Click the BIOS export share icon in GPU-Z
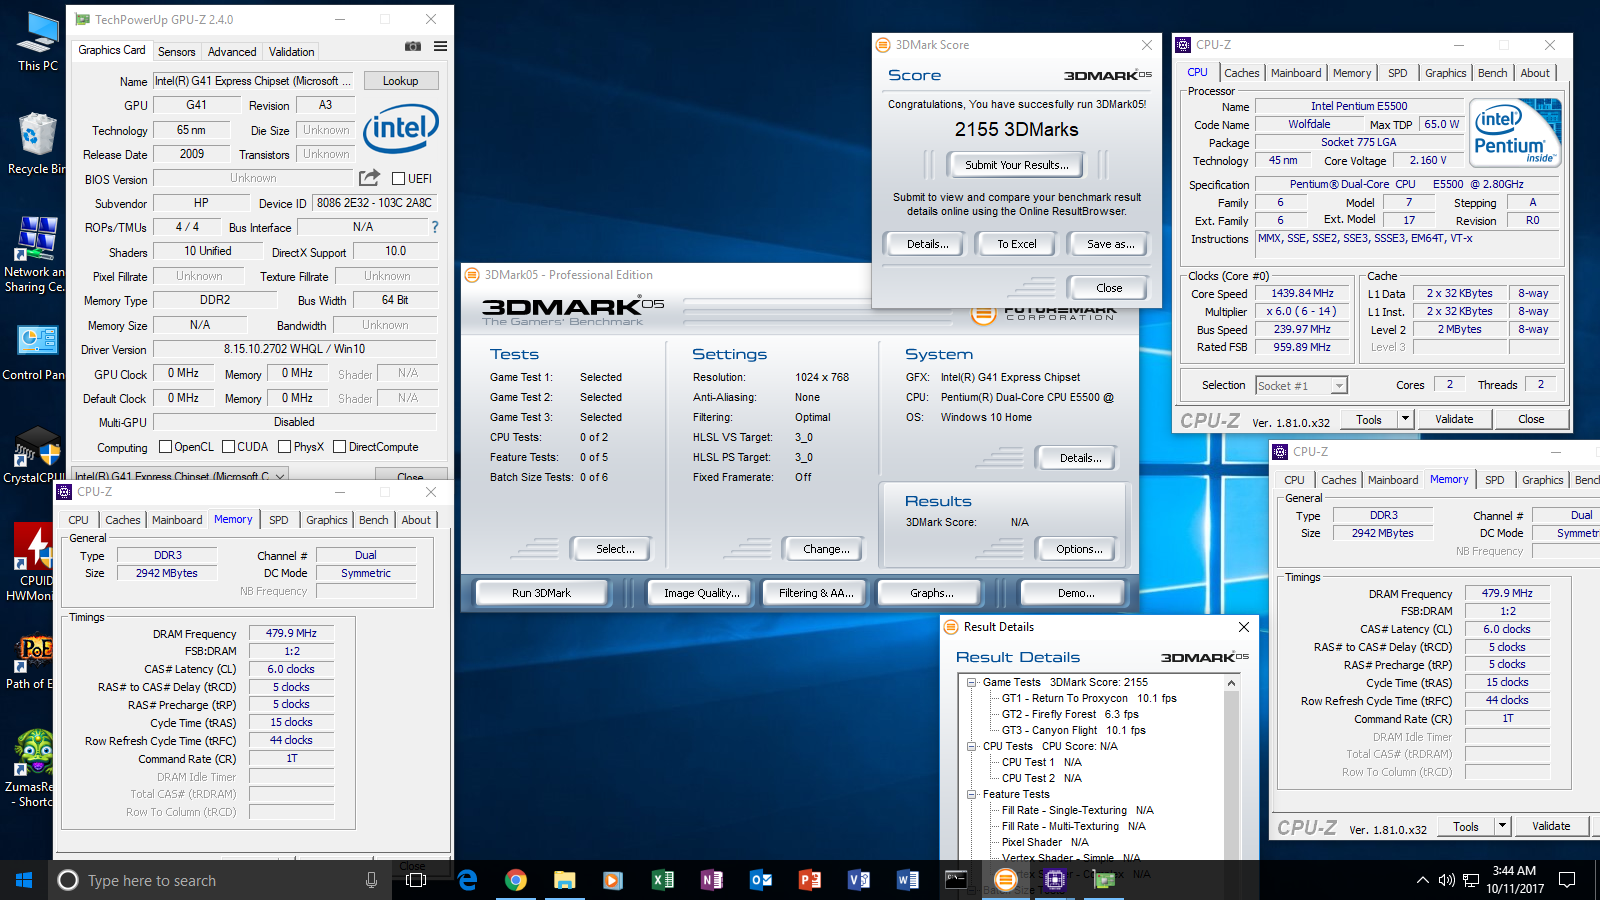 370,177
